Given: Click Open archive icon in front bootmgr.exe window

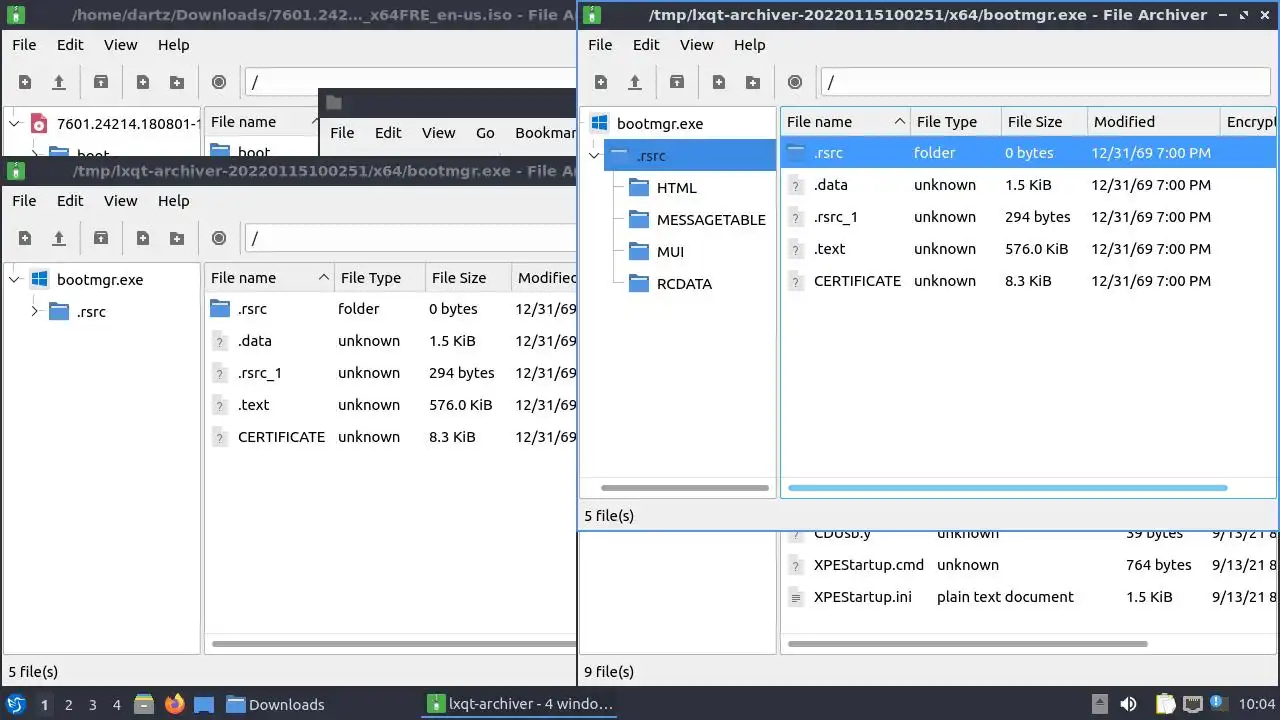Looking at the screenshot, I should coord(634,82).
